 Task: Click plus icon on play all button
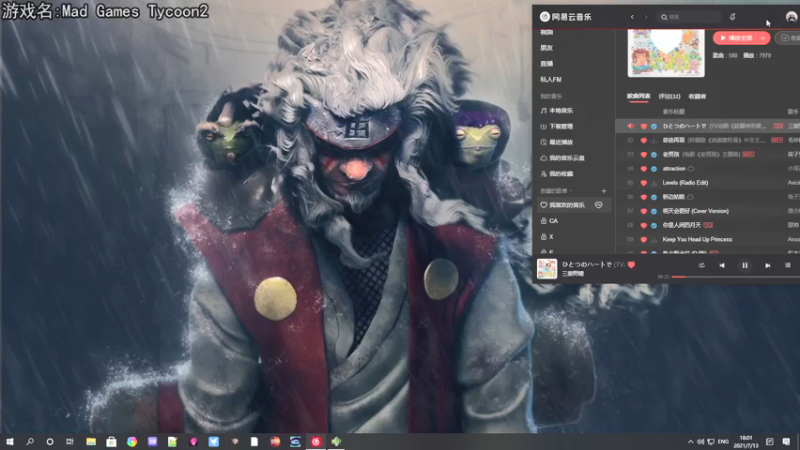(x=763, y=38)
